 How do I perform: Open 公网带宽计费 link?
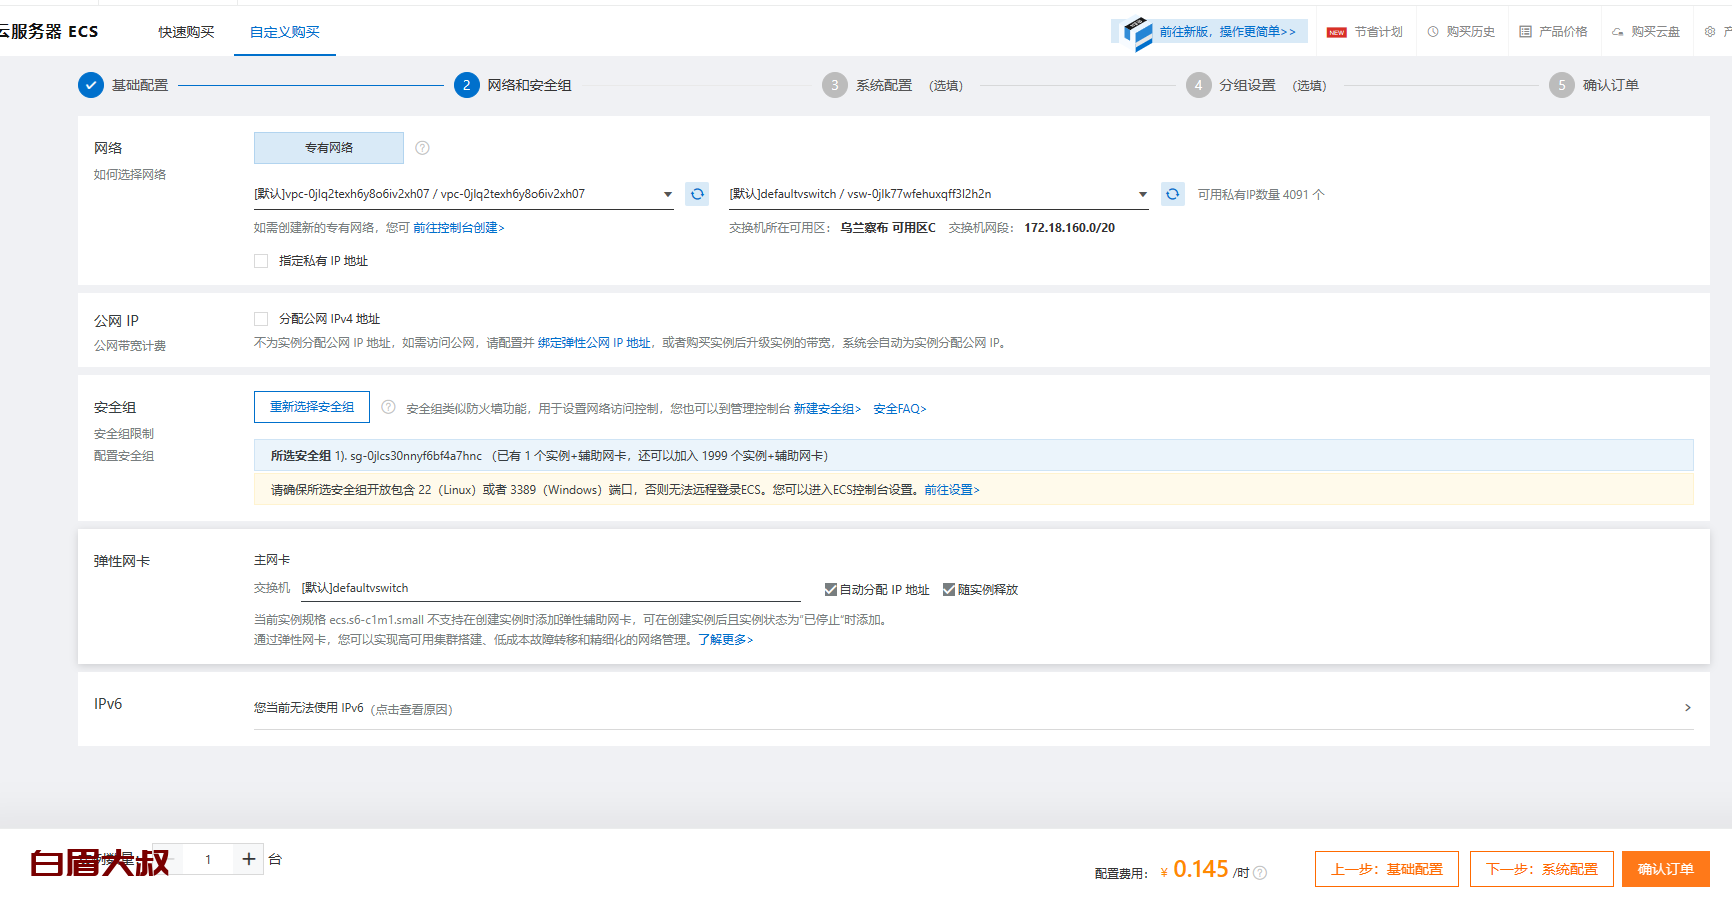tap(130, 346)
